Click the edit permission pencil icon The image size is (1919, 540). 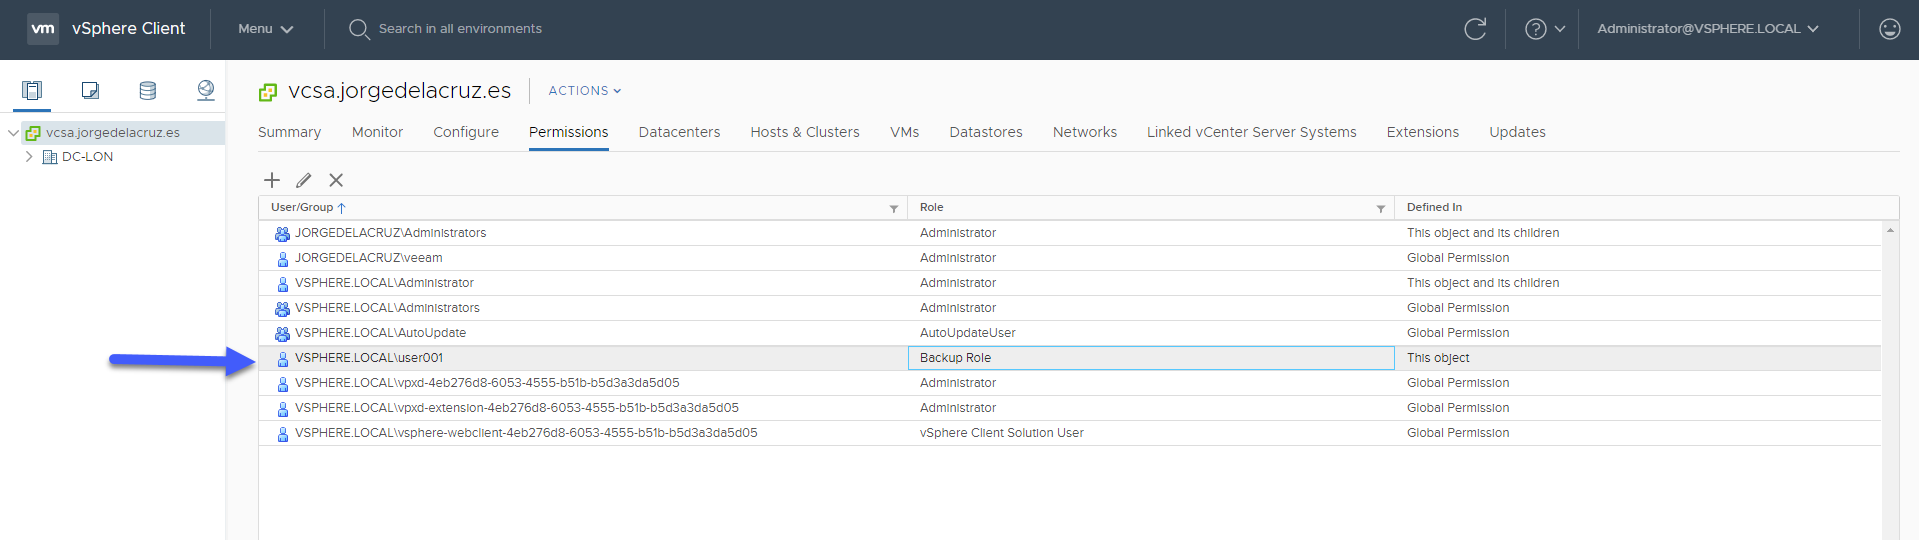pos(304,180)
